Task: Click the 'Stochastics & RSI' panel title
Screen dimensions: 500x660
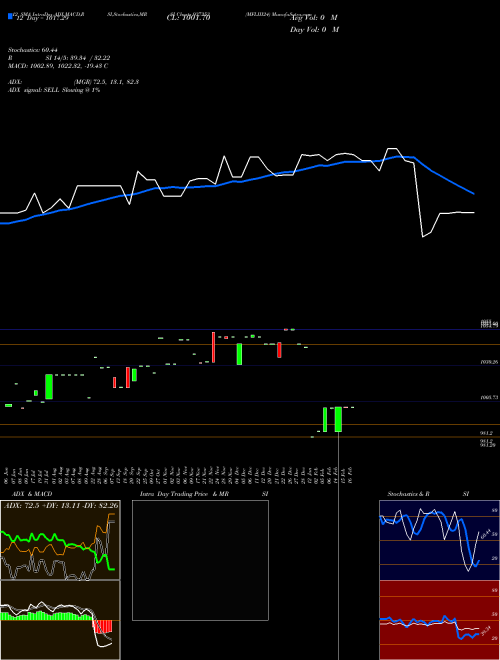Action: coord(428,494)
